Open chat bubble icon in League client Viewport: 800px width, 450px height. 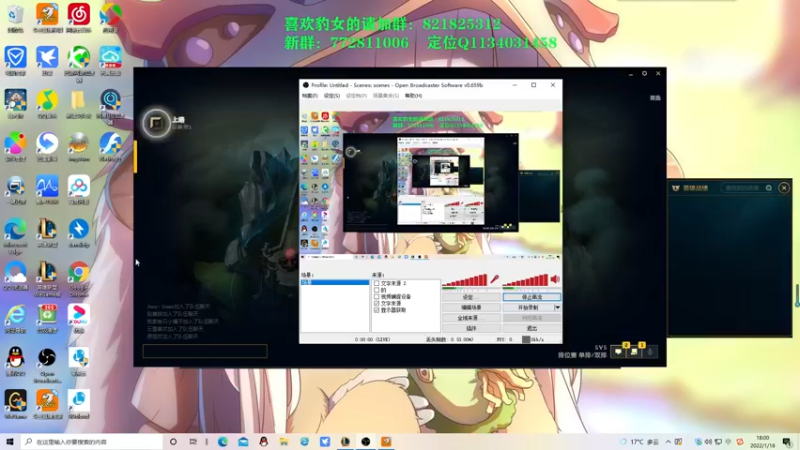pos(618,352)
